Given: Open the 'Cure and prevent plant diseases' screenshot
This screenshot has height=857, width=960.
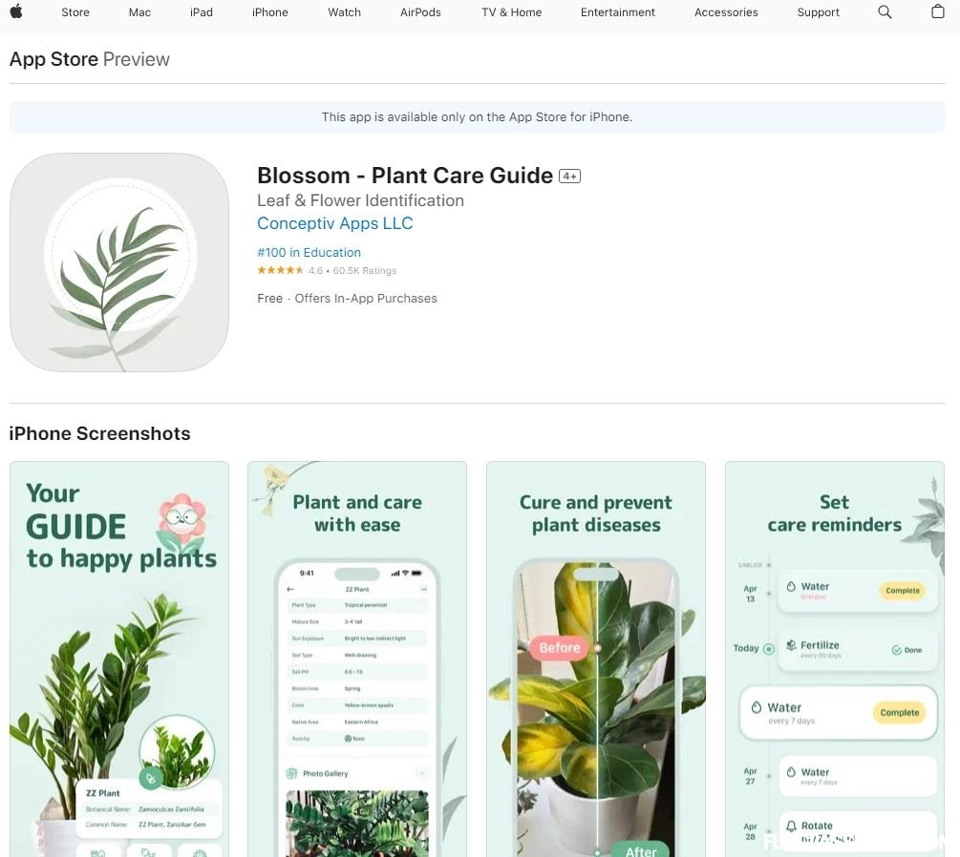Looking at the screenshot, I should [596, 659].
